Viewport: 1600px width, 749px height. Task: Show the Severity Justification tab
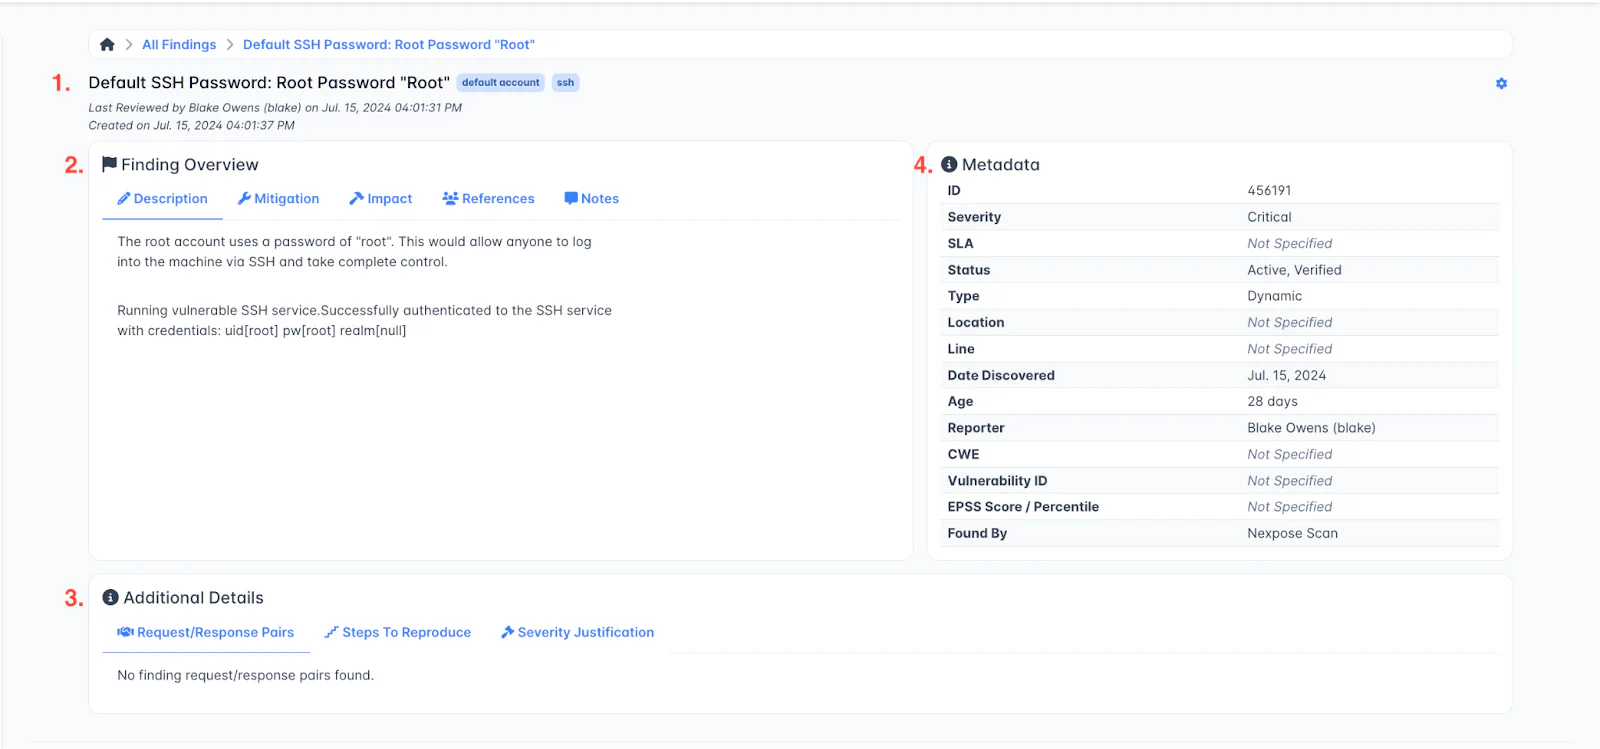pyautogui.click(x=577, y=633)
